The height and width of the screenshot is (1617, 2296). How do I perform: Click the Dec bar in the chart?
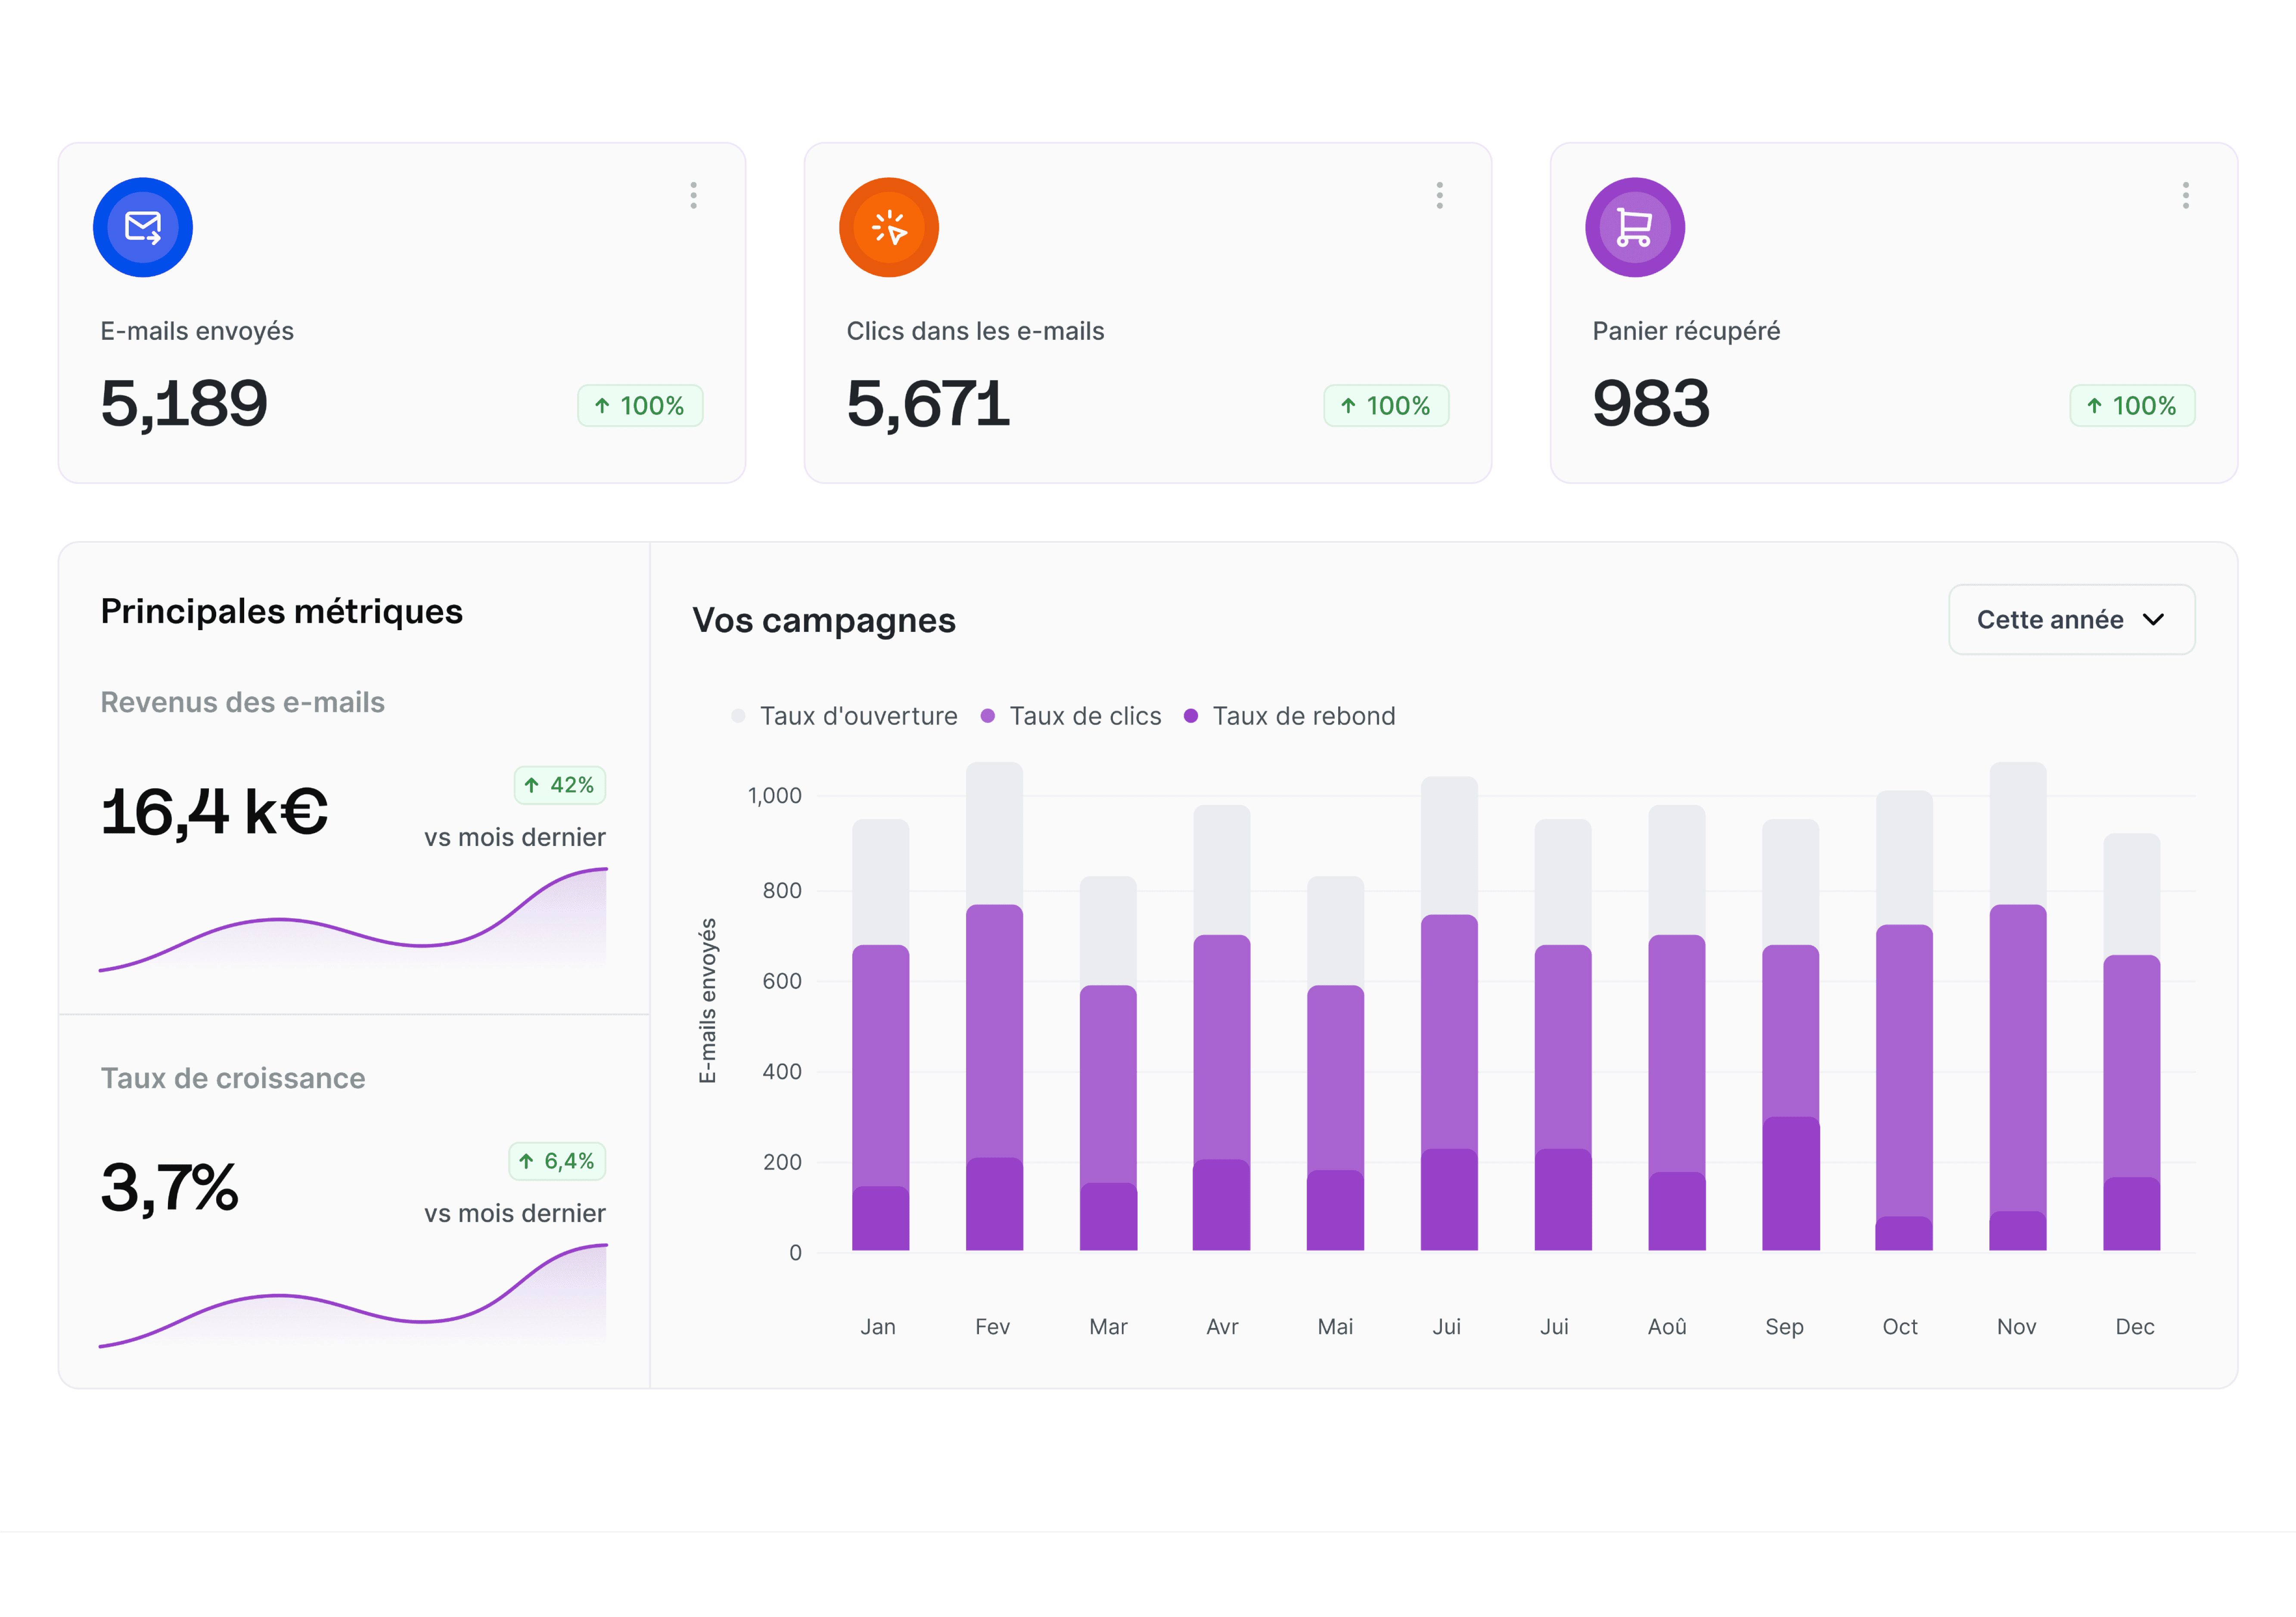tap(2131, 1042)
